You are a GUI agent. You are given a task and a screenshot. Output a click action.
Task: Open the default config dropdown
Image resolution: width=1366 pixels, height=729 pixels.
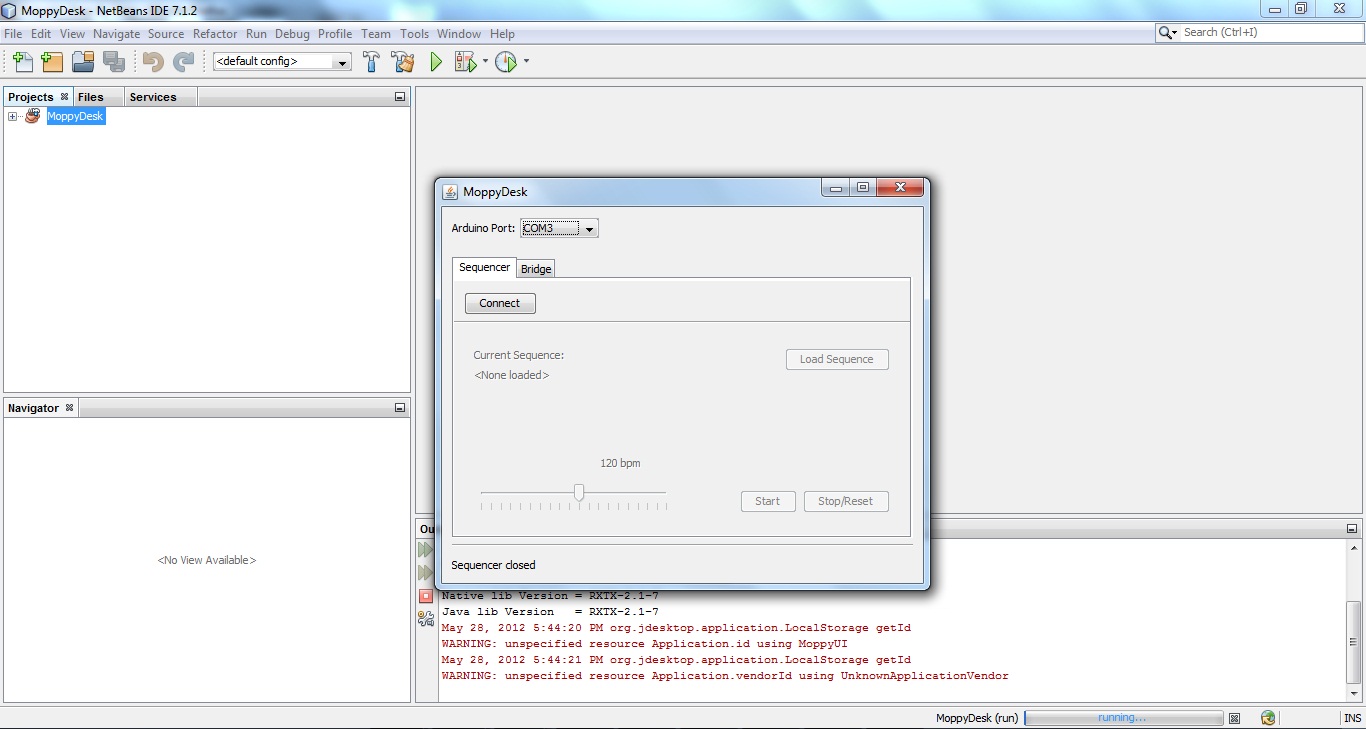pos(282,62)
